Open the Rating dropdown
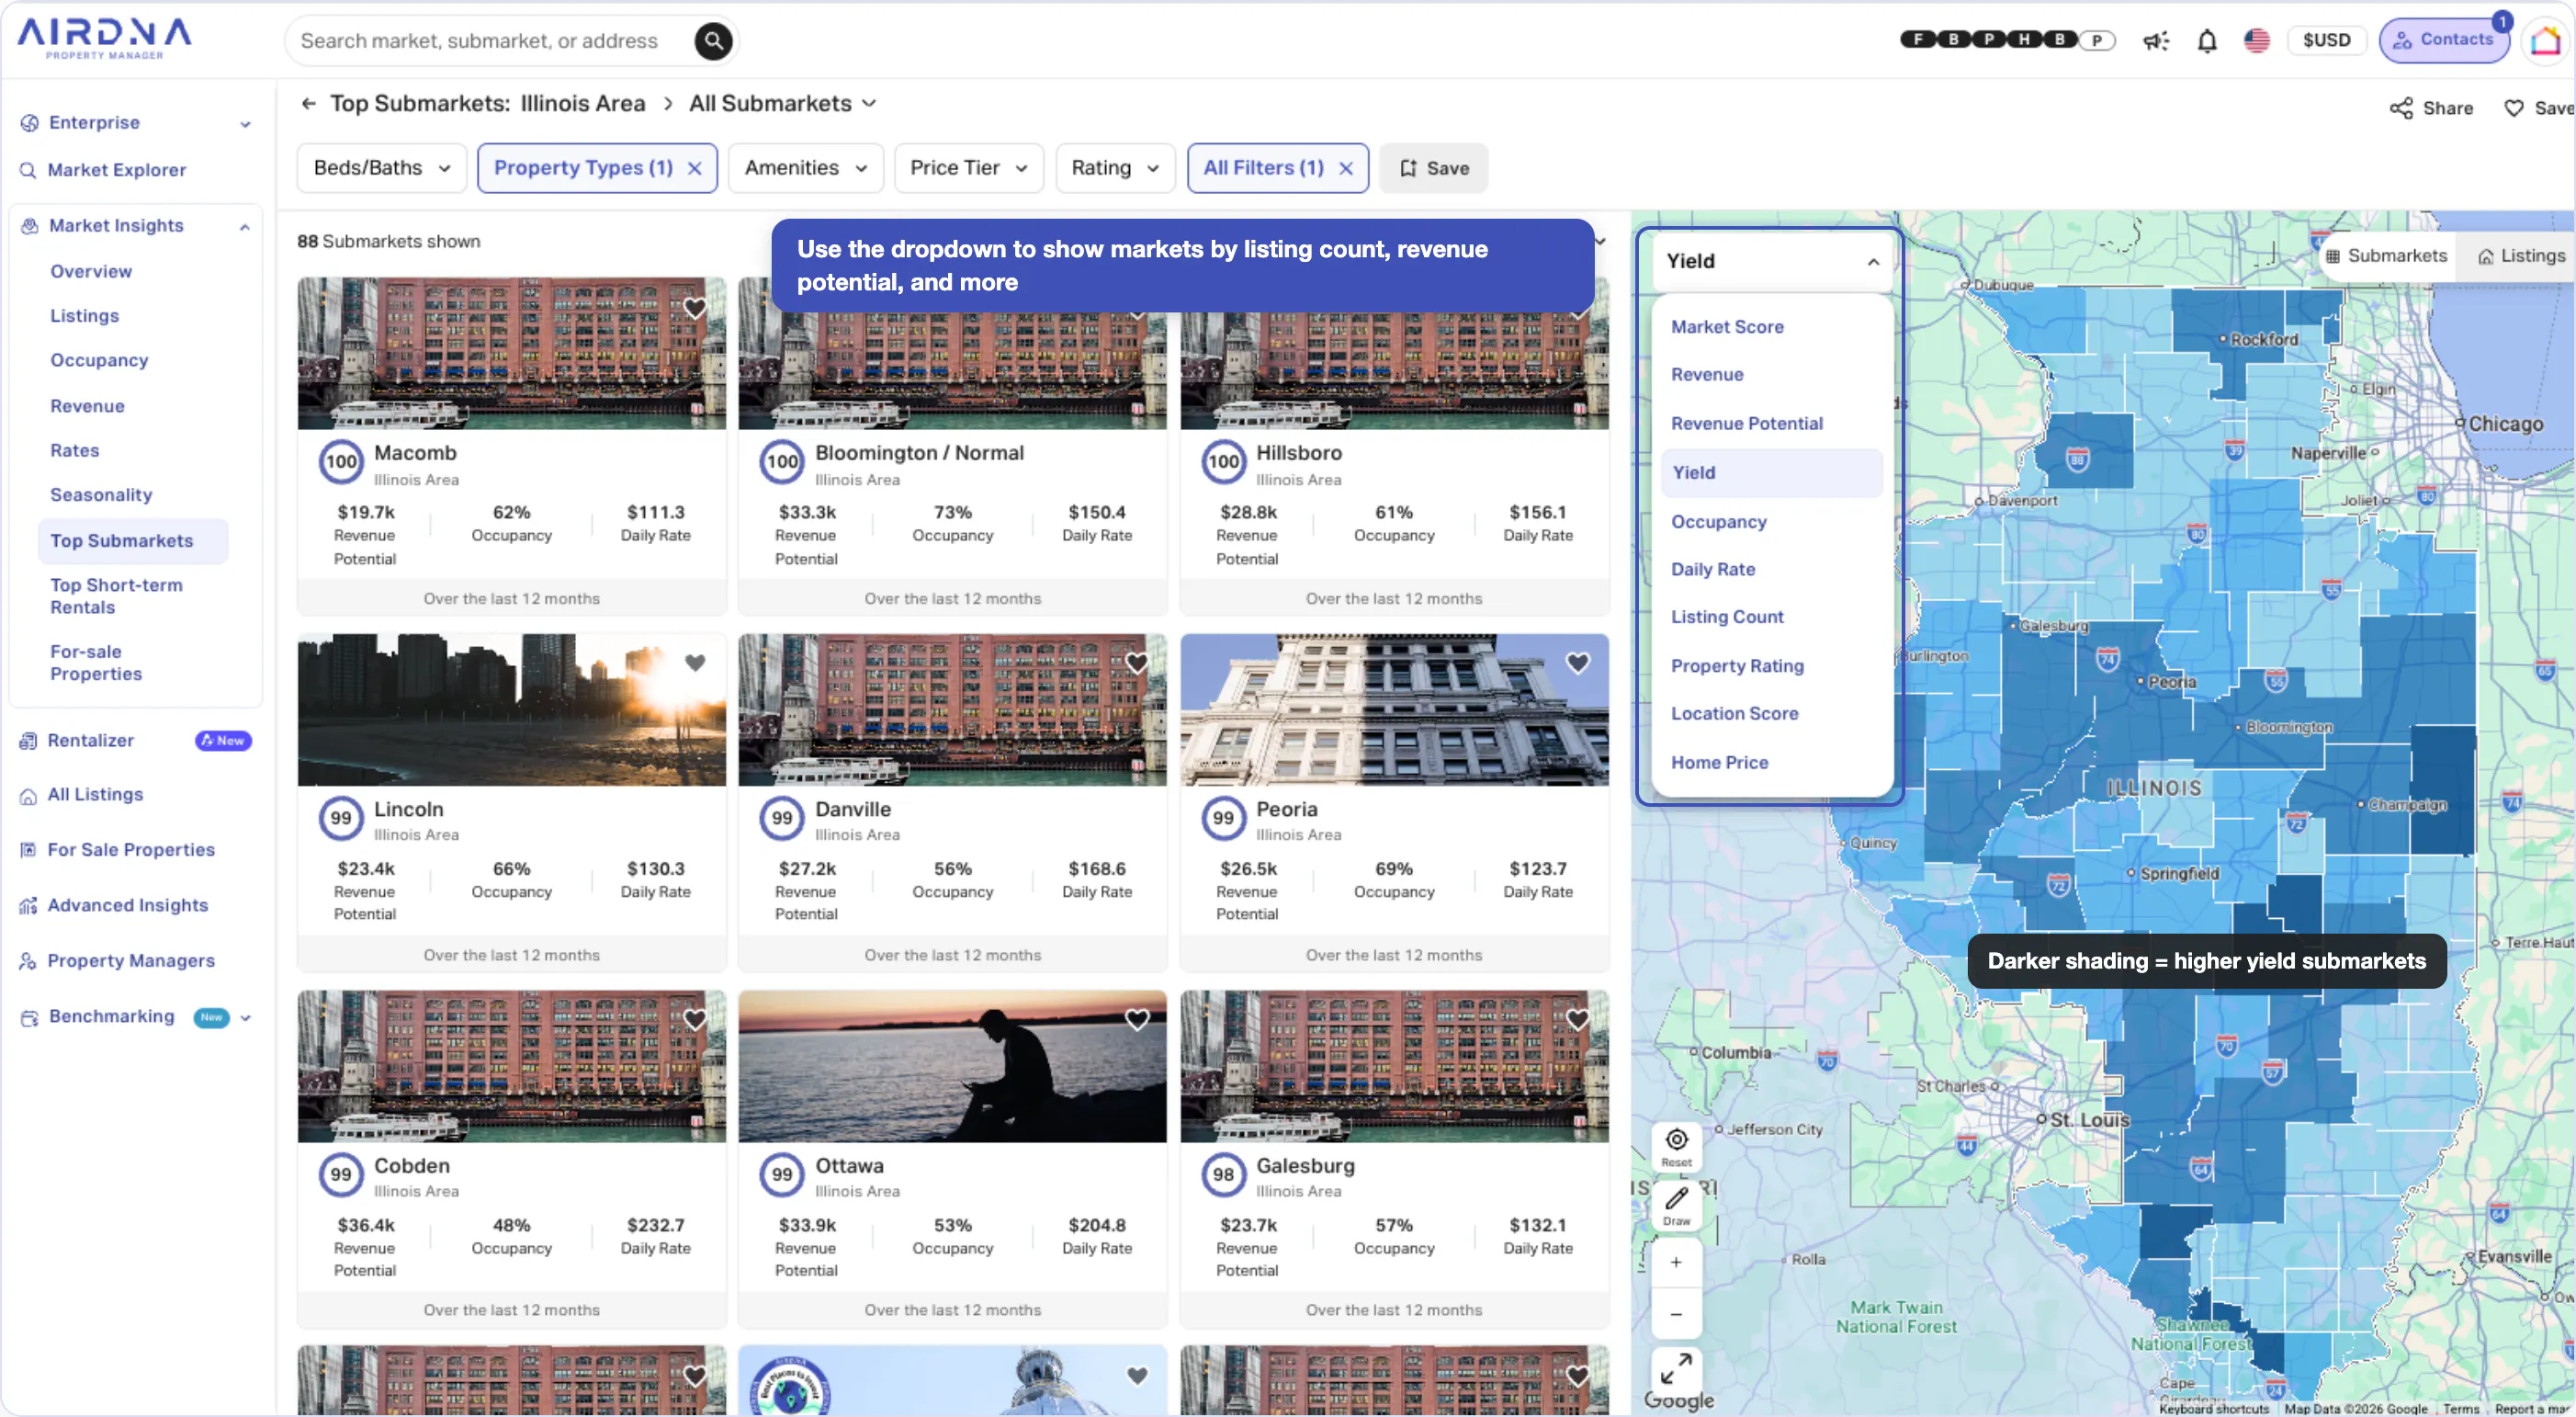 tap(1115, 168)
